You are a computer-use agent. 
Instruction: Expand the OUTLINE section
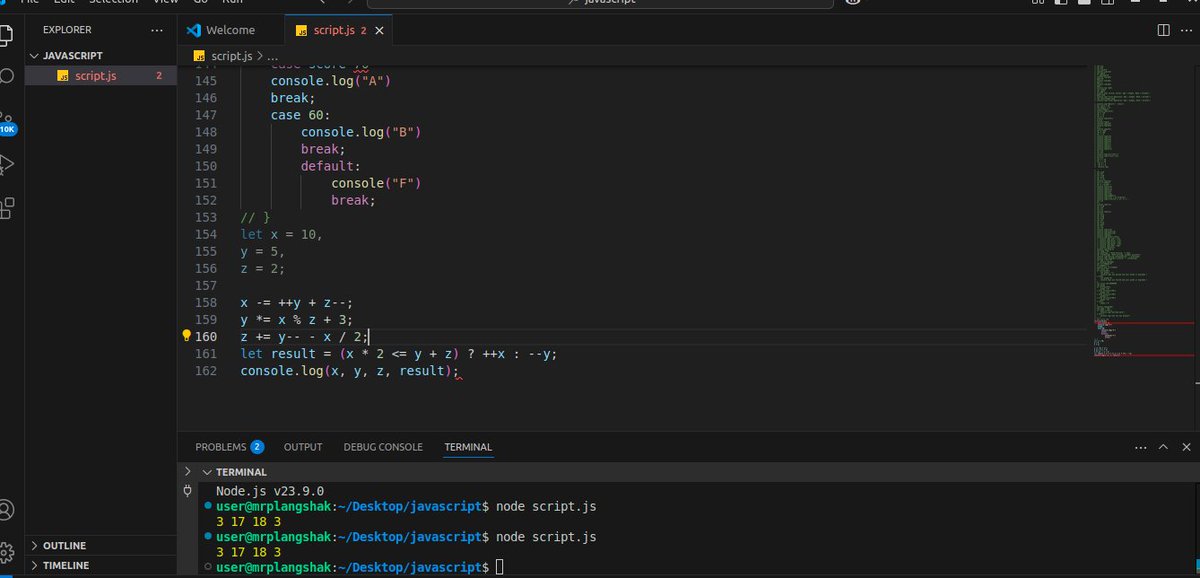[x=36, y=546]
